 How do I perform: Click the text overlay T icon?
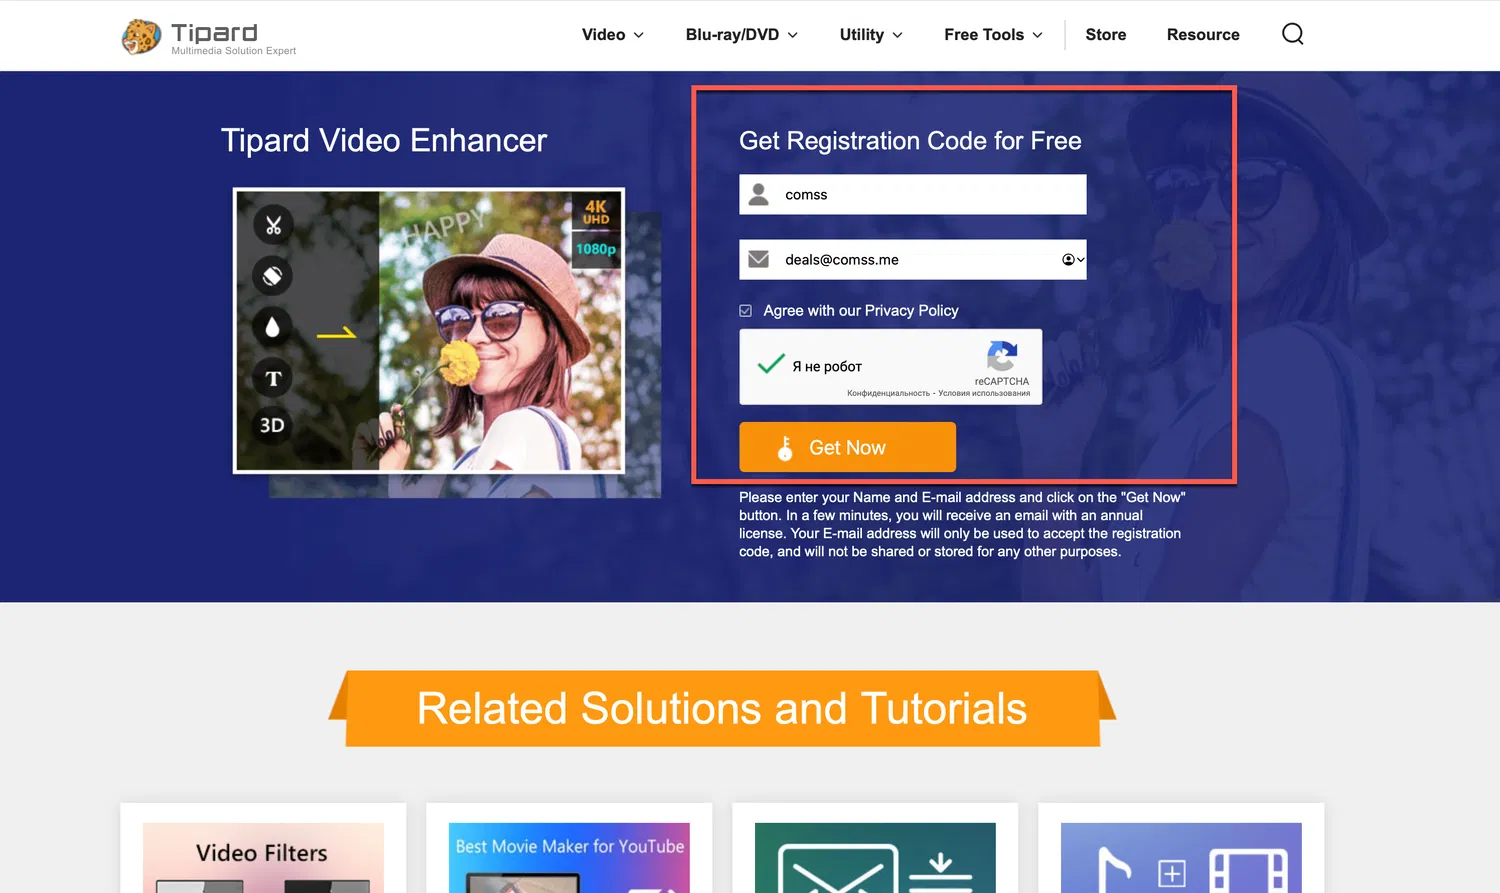272,378
